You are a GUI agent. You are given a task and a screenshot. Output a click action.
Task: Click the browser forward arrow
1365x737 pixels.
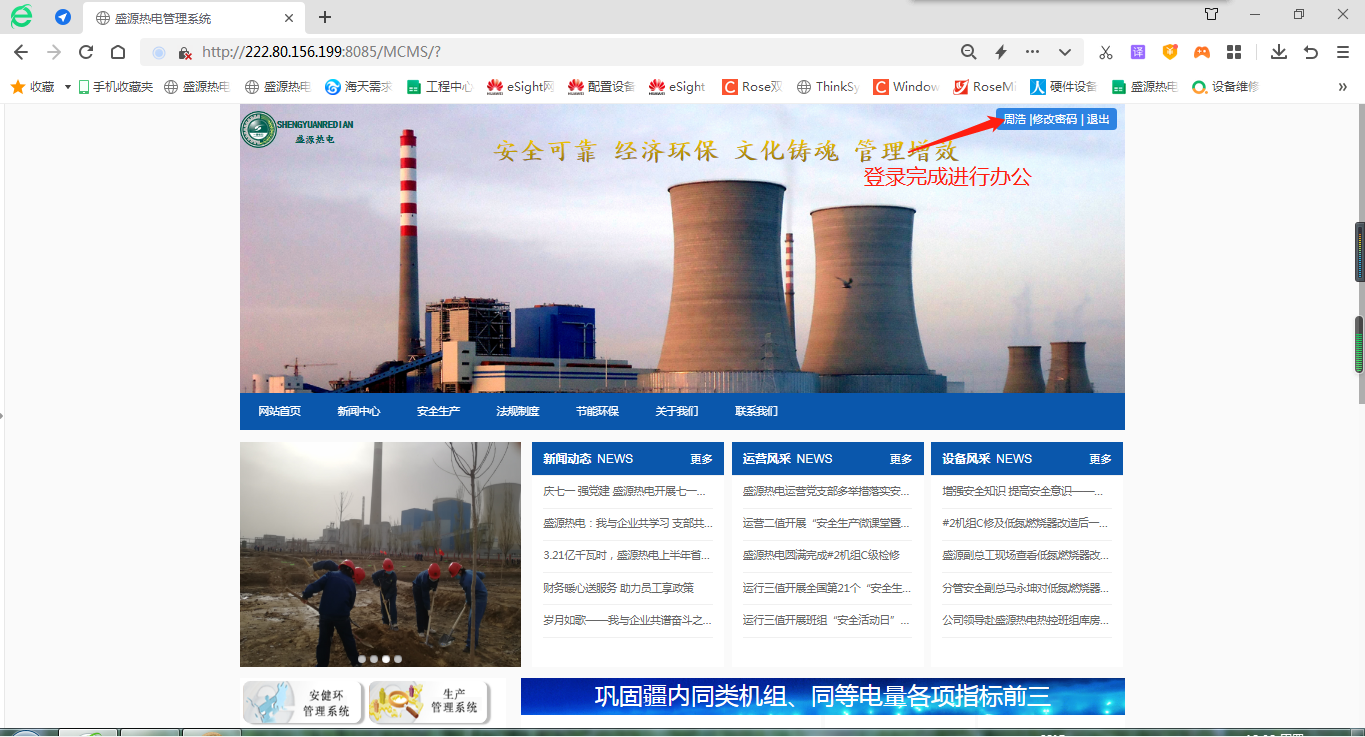(53, 52)
